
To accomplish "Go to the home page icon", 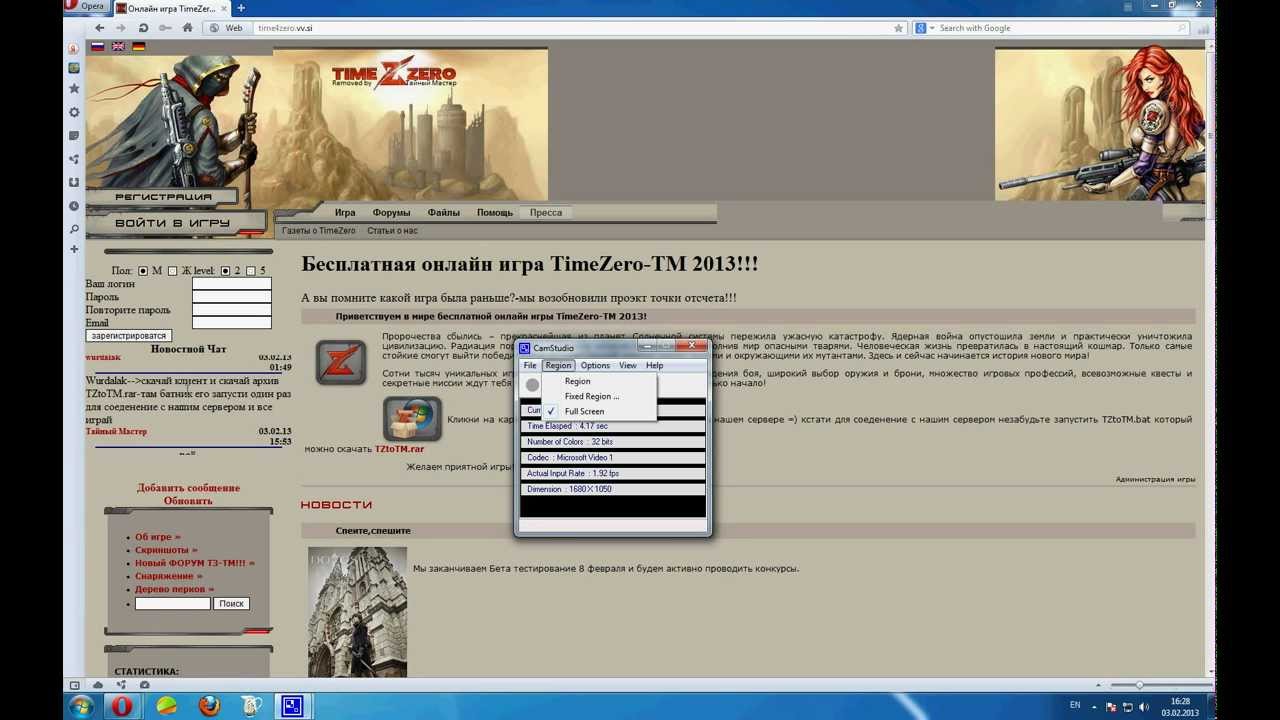I will [x=187, y=28].
